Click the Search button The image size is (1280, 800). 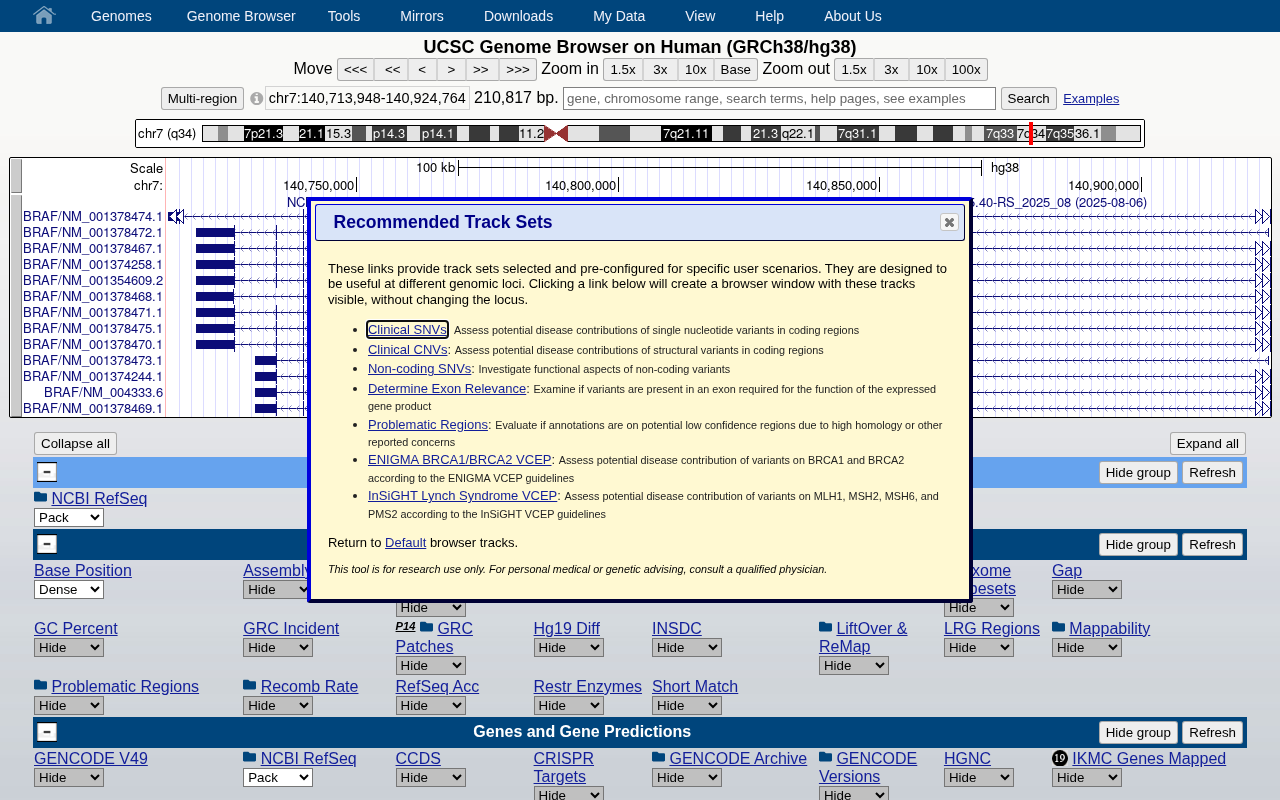coord(1029,98)
